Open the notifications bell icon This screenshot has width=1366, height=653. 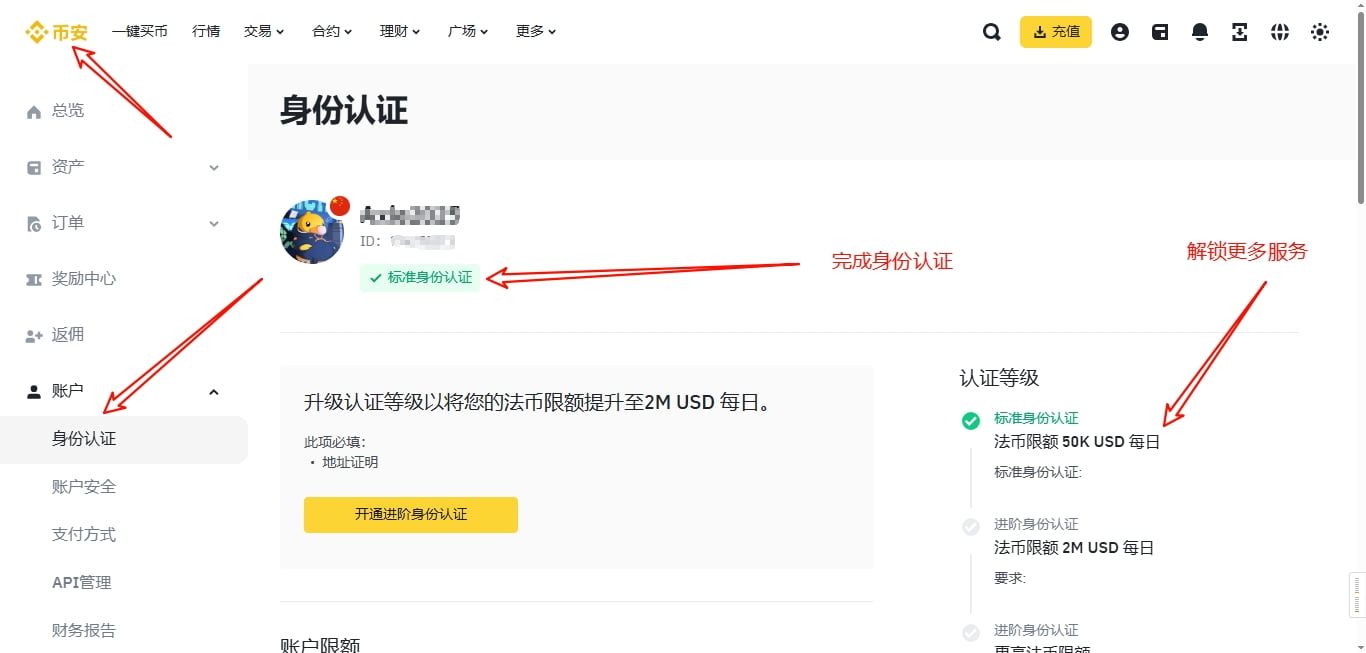coord(1199,31)
